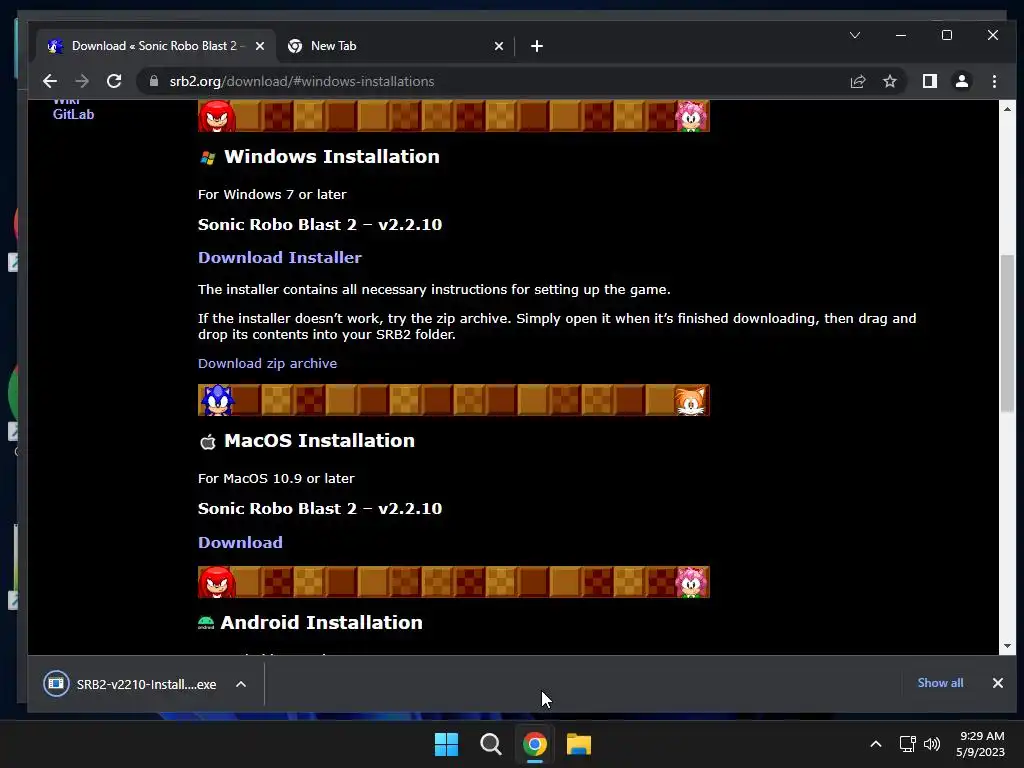Click 'For Windows 7 or later' text
This screenshot has width=1024, height=768.
pyautogui.click(x=272, y=195)
